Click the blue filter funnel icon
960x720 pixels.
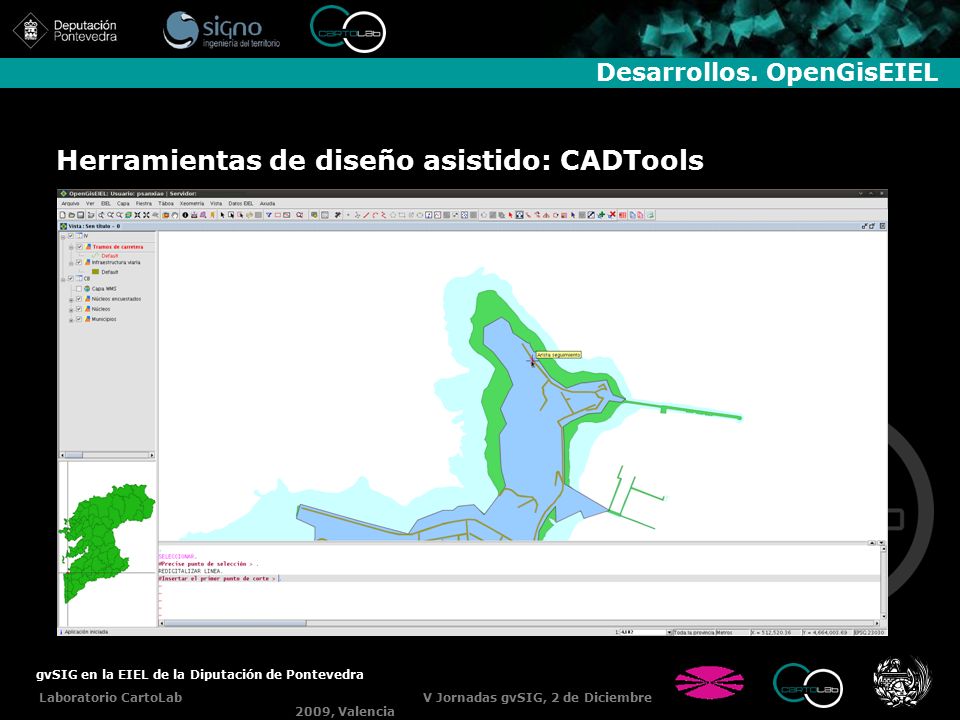(x=268, y=215)
